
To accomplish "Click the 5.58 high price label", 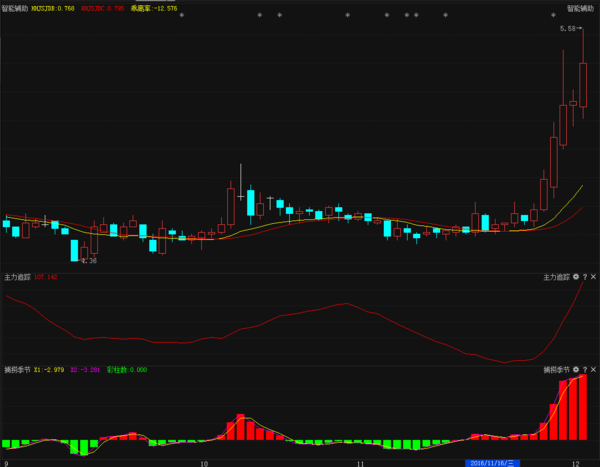I will pyautogui.click(x=568, y=30).
